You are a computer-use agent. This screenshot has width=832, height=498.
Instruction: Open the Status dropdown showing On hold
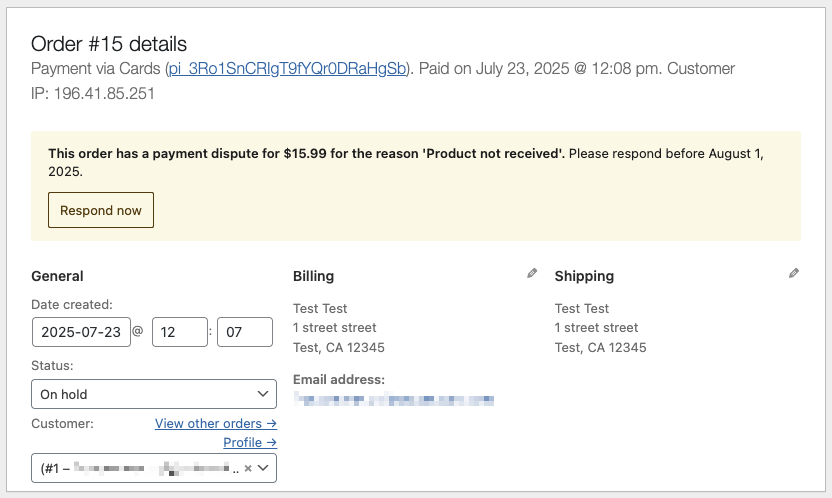tap(154, 394)
